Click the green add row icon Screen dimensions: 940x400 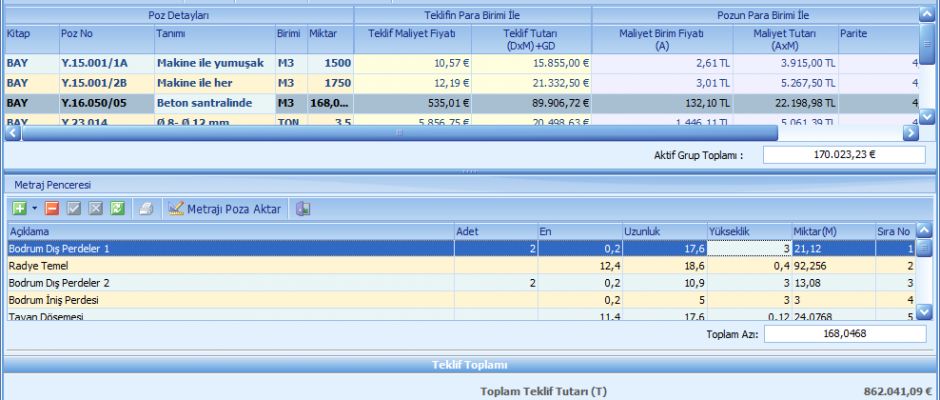pos(19,209)
